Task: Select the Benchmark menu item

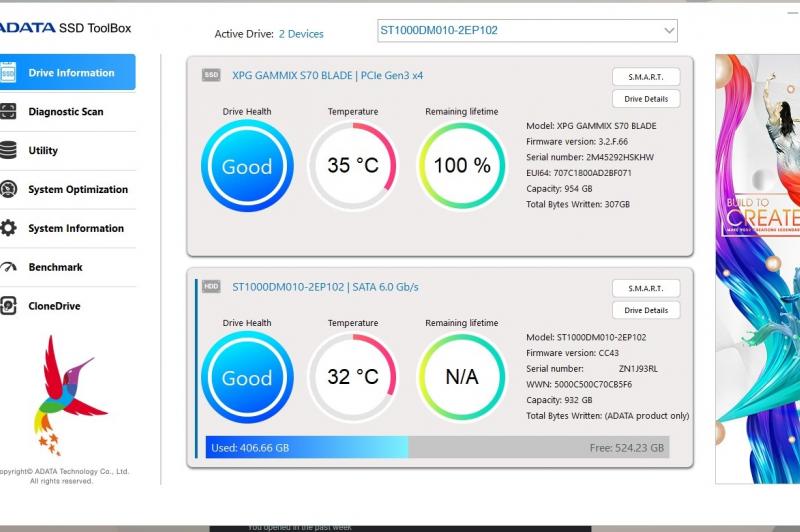Action: tap(56, 267)
